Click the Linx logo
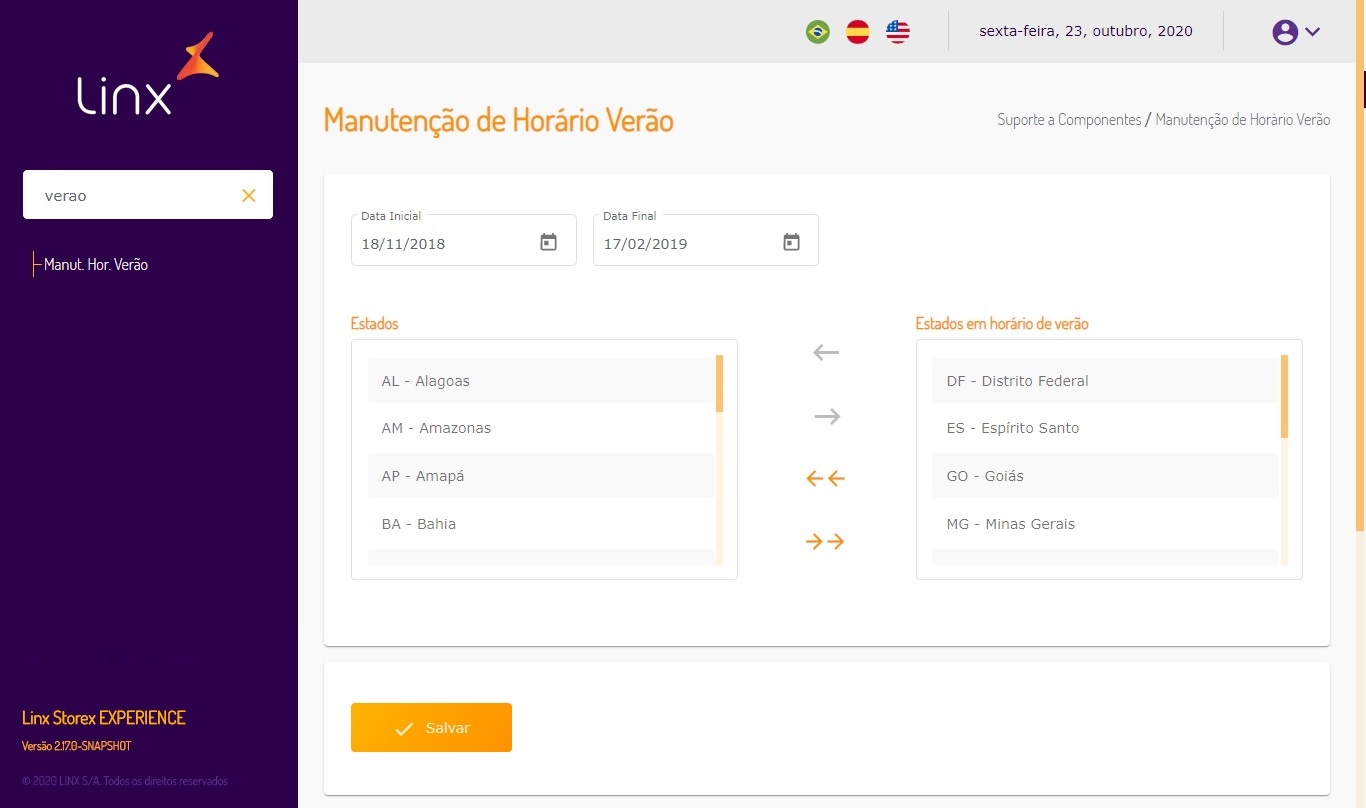The height and width of the screenshot is (808, 1366). click(148, 74)
